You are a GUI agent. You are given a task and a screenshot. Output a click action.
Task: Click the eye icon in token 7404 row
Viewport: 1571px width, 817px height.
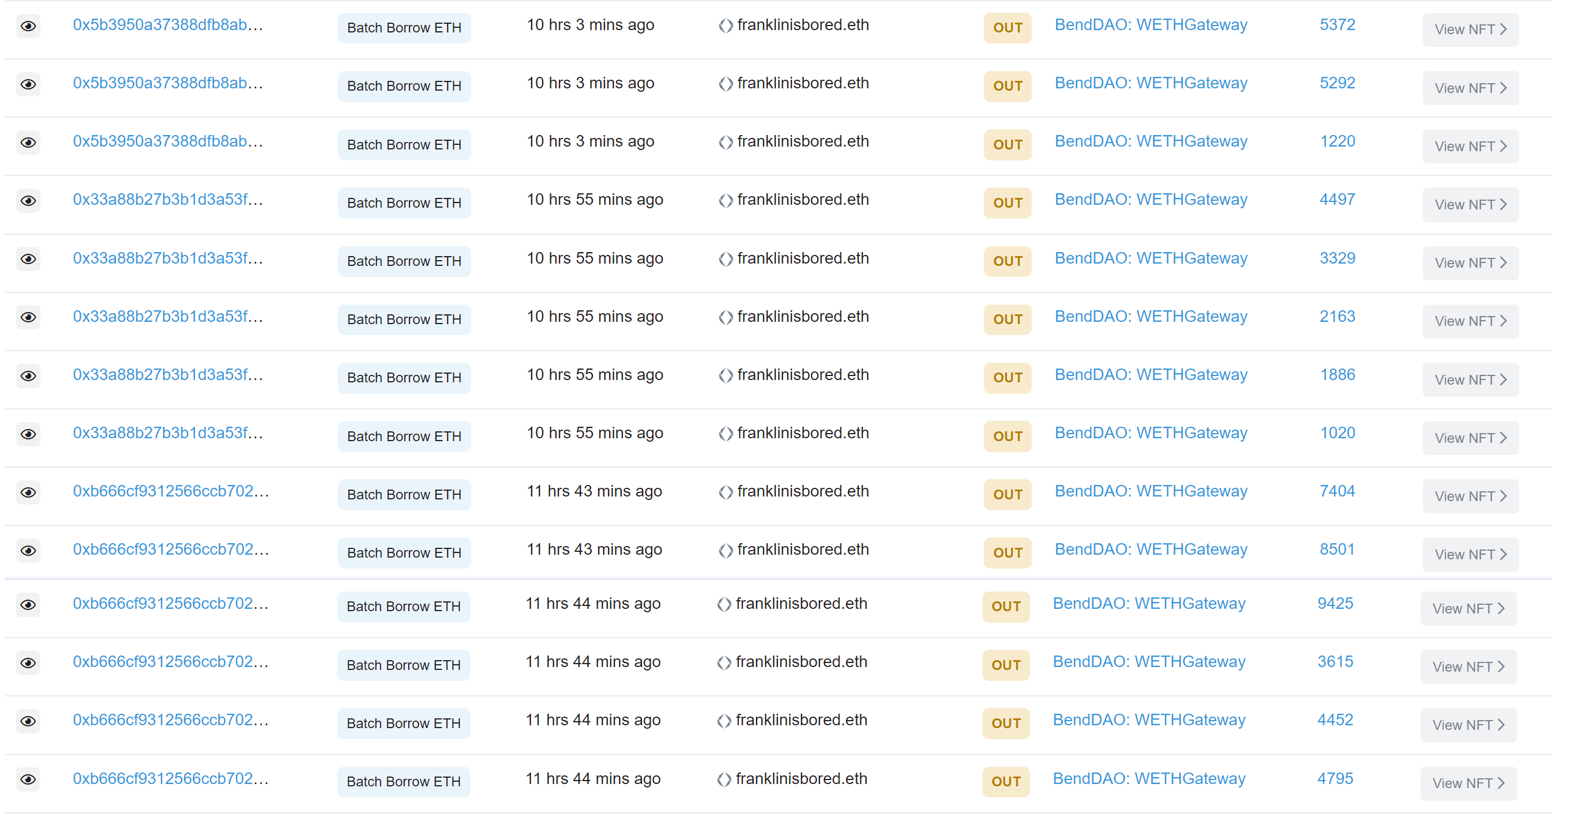[28, 493]
